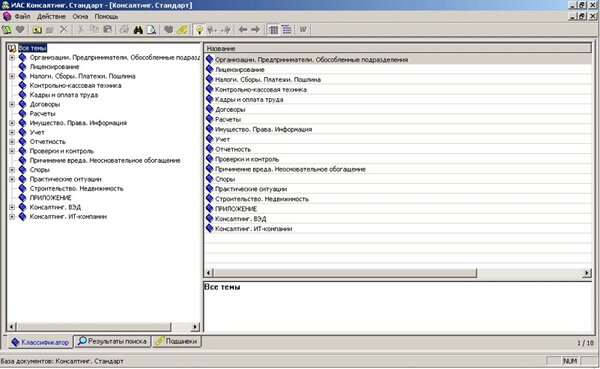Select Организации row in the right list

click(x=398, y=59)
